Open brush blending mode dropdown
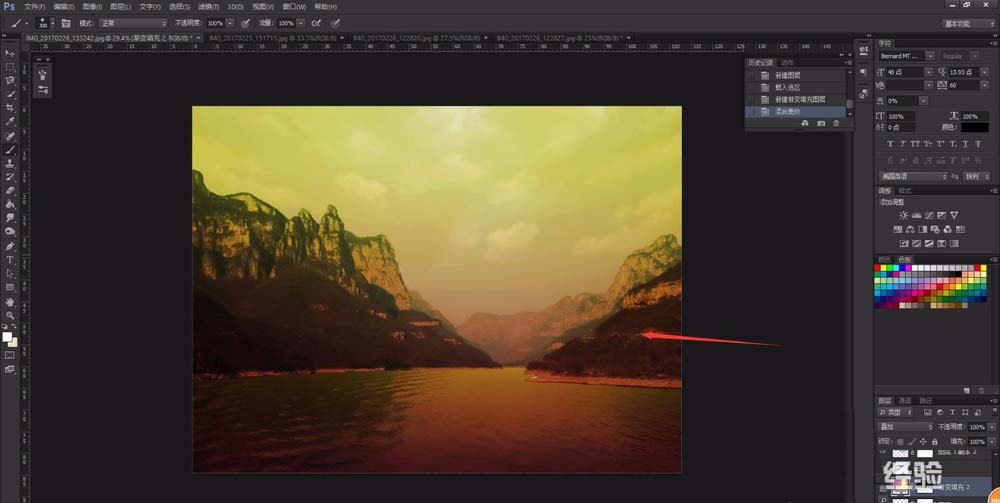Image resolution: width=1000 pixels, height=503 pixels. 133,23
